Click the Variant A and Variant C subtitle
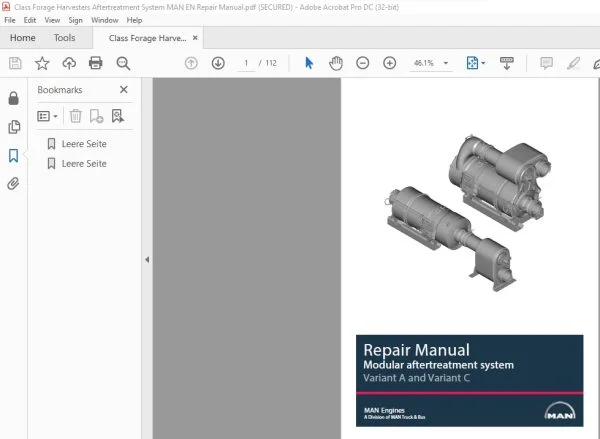600x439 pixels. click(x=417, y=378)
